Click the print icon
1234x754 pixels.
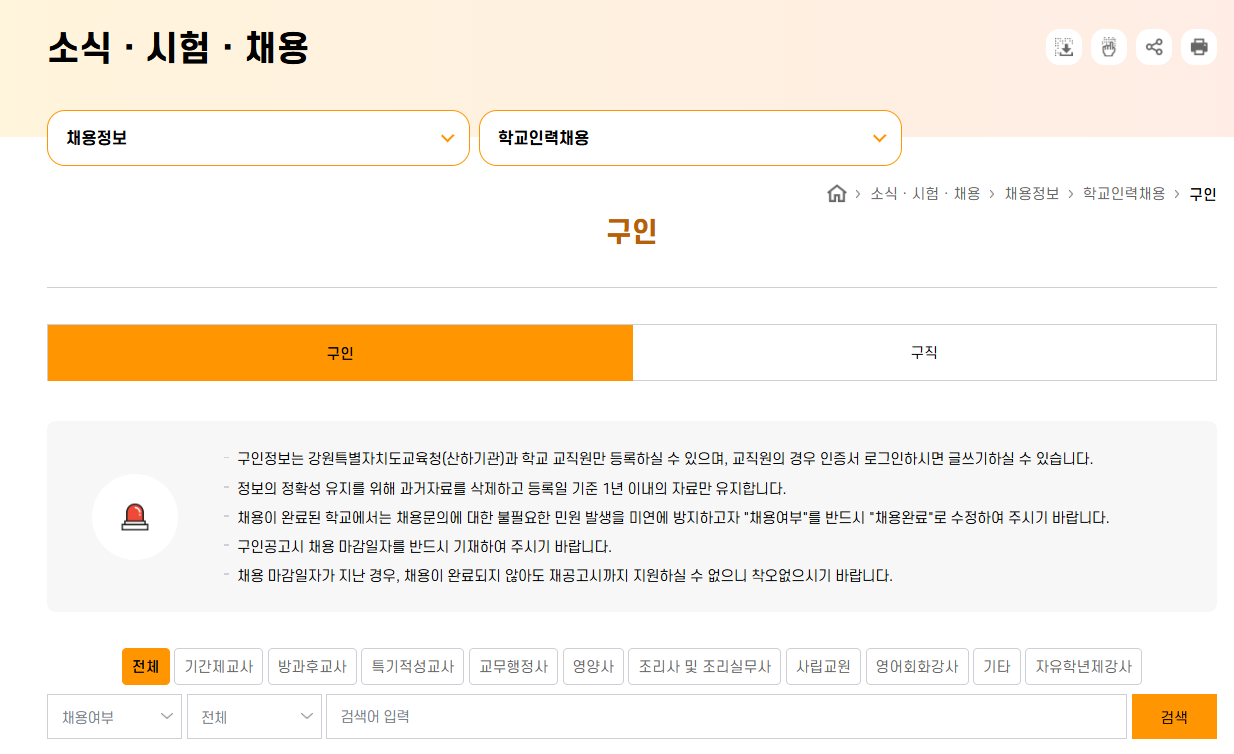(1198, 46)
